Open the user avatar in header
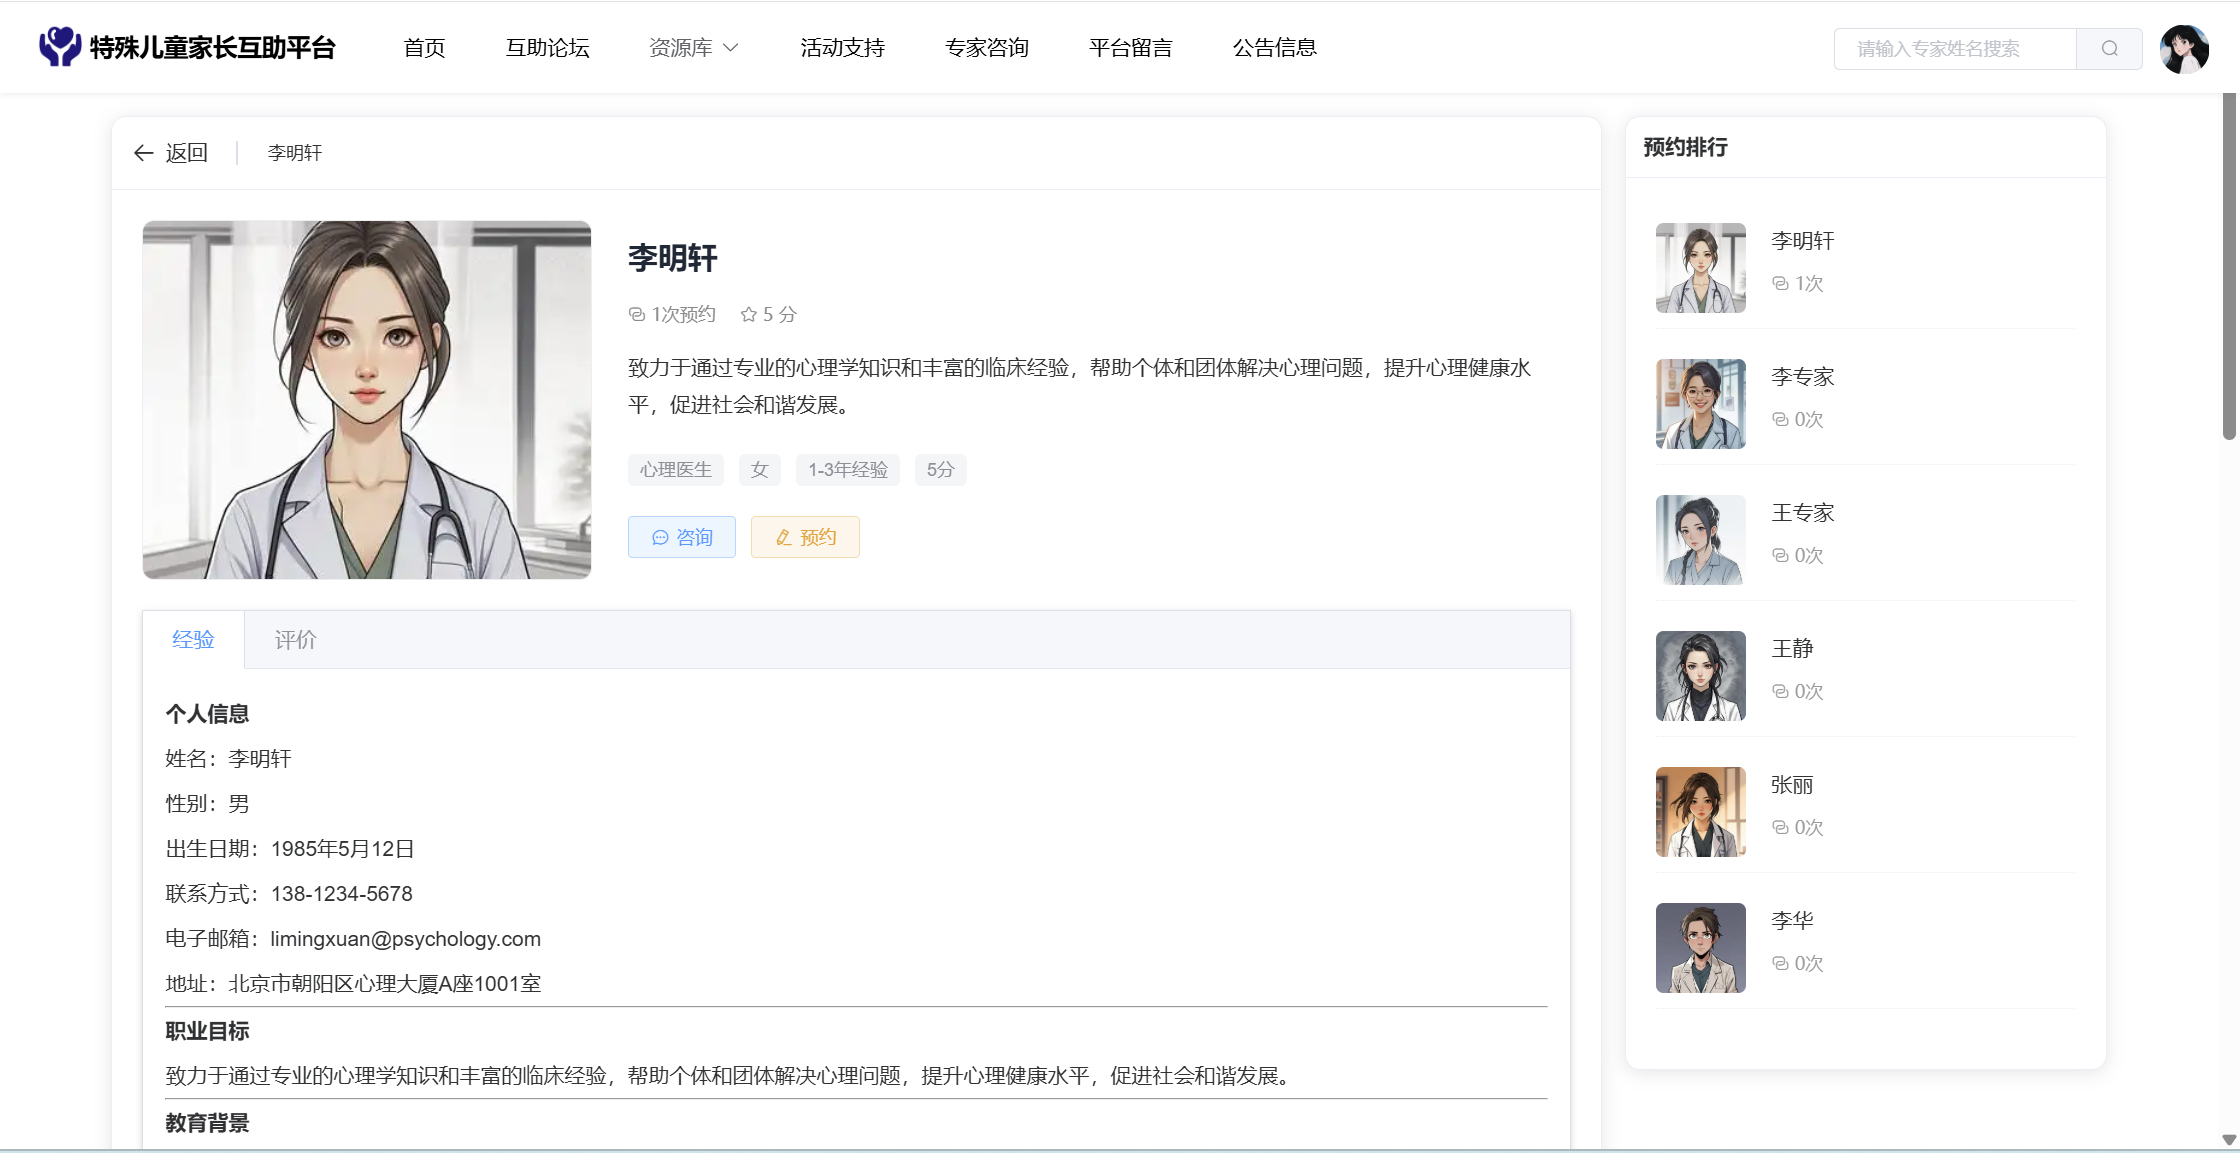The height and width of the screenshot is (1153, 2240). pyautogui.click(x=2183, y=49)
